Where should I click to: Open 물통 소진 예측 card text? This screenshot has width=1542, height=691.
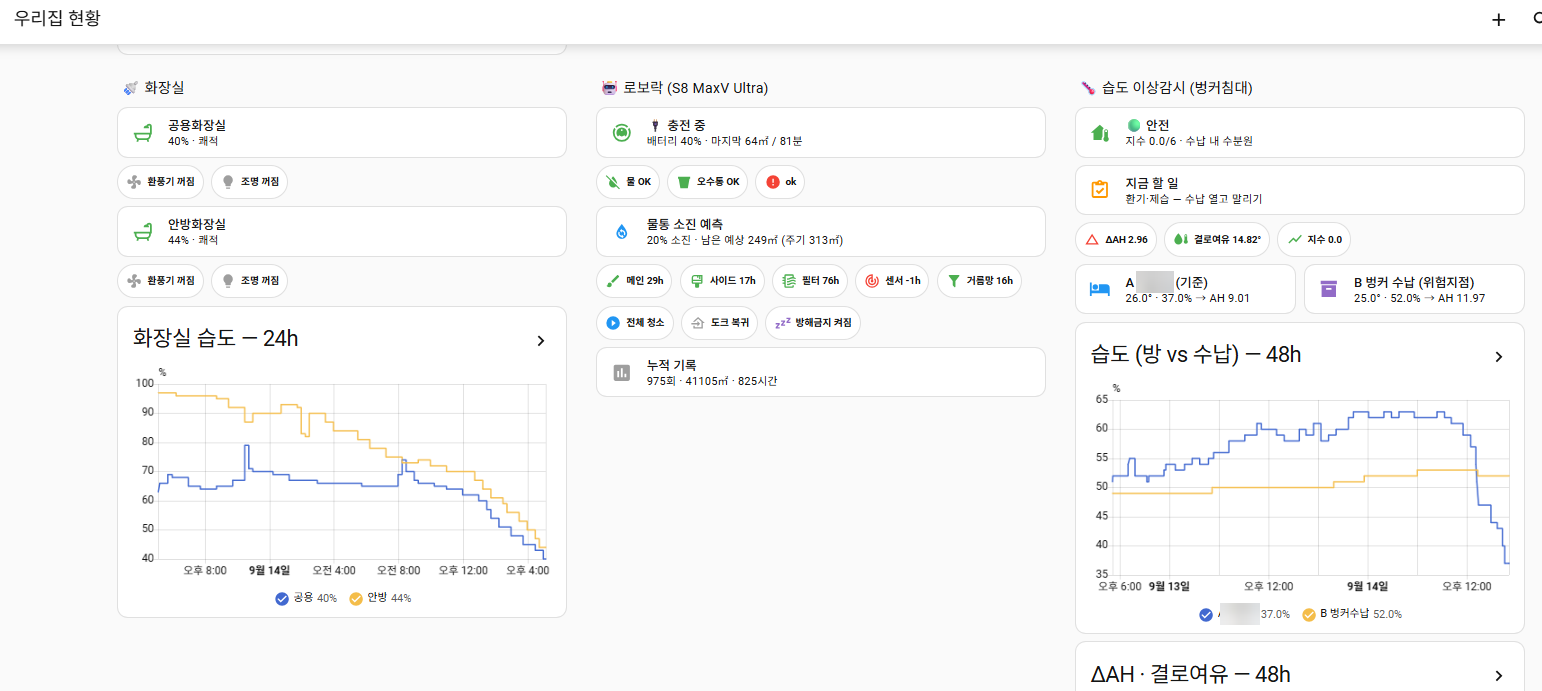pyautogui.click(x=746, y=232)
